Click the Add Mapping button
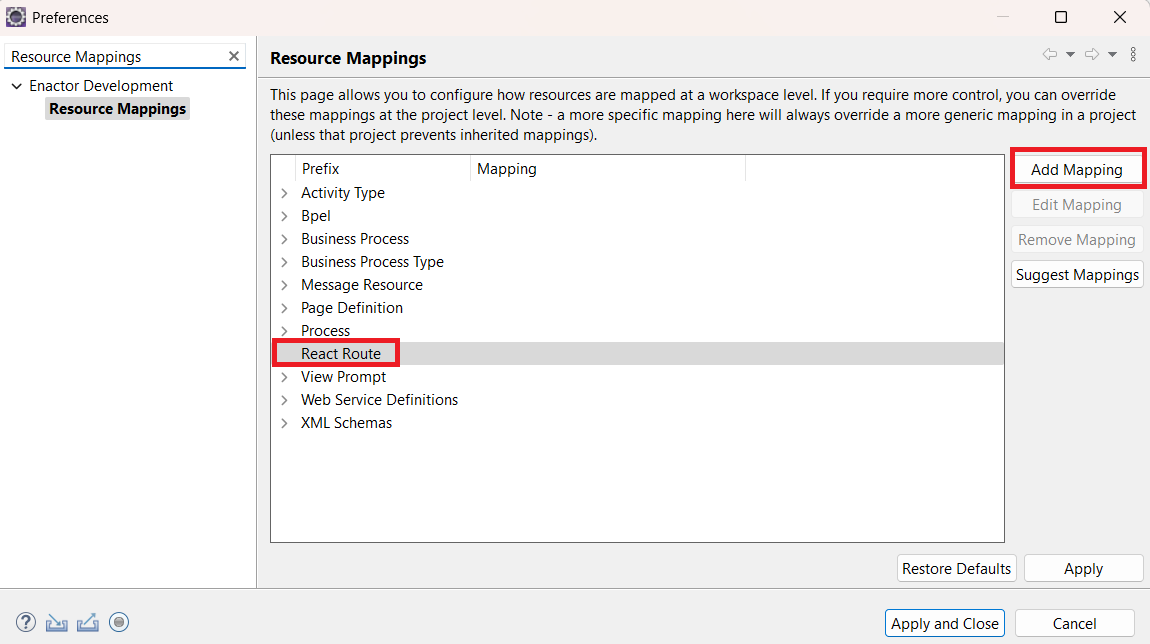Viewport: 1150px width, 644px height. pyautogui.click(x=1077, y=169)
